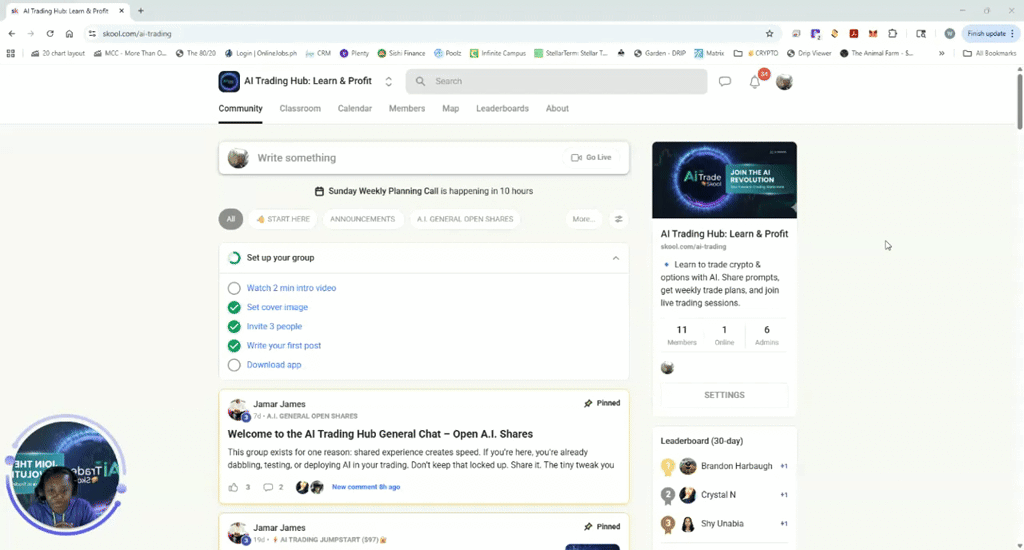Open the group switcher arrows
The image size is (1024, 550).
coord(389,81)
